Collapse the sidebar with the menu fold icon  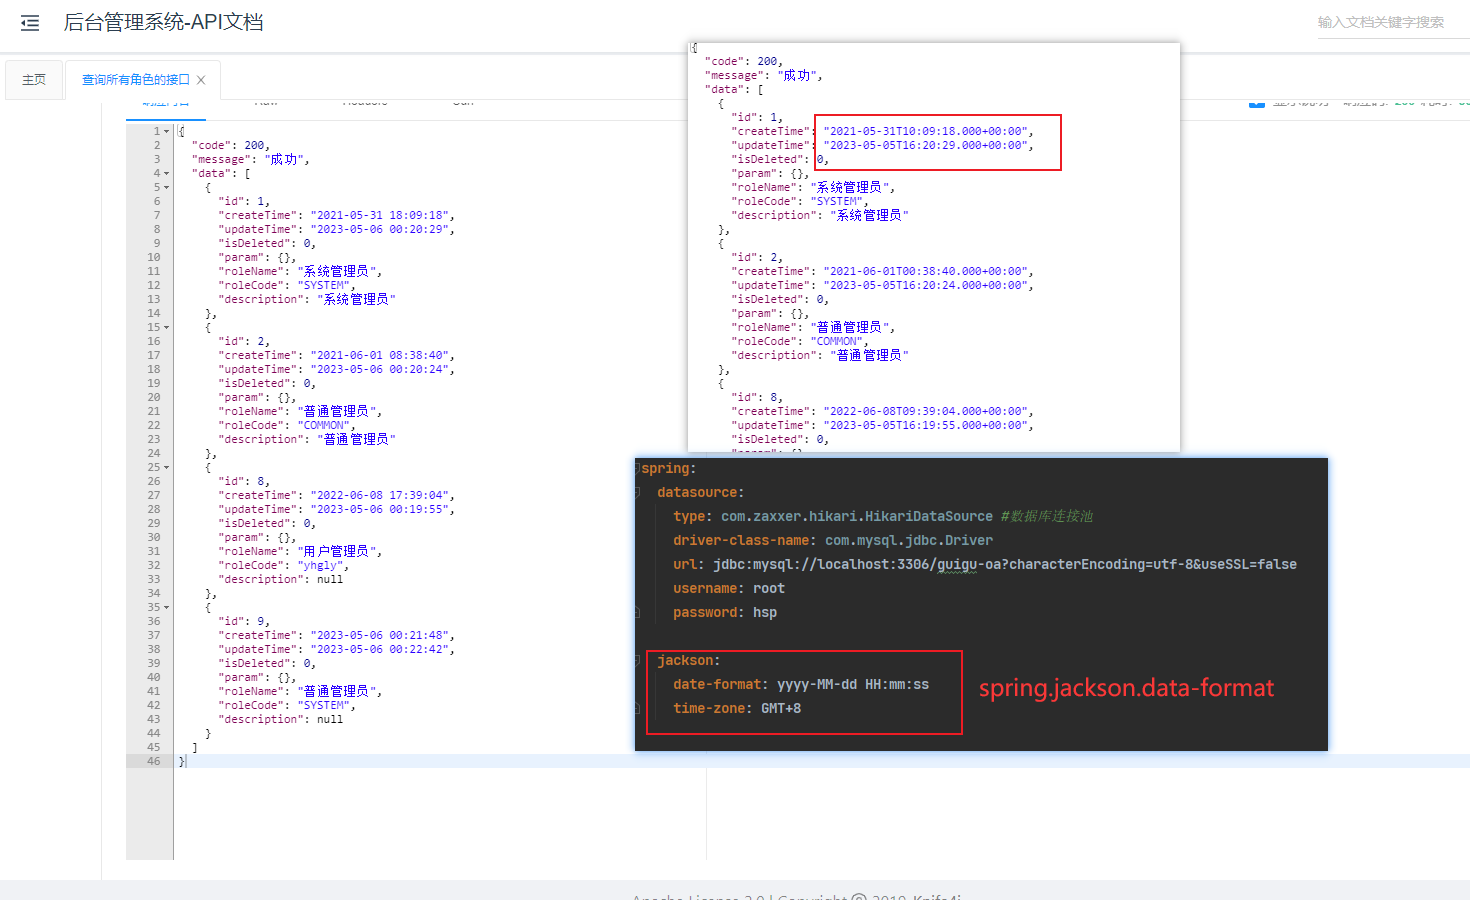coord(30,23)
